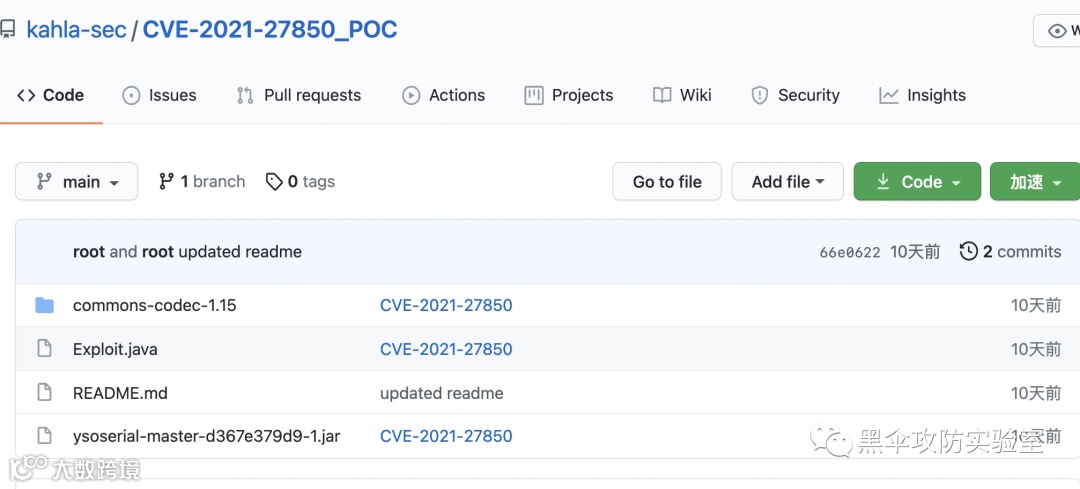Go to the Security tab
The width and height of the screenshot is (1080, 489).
795,95
